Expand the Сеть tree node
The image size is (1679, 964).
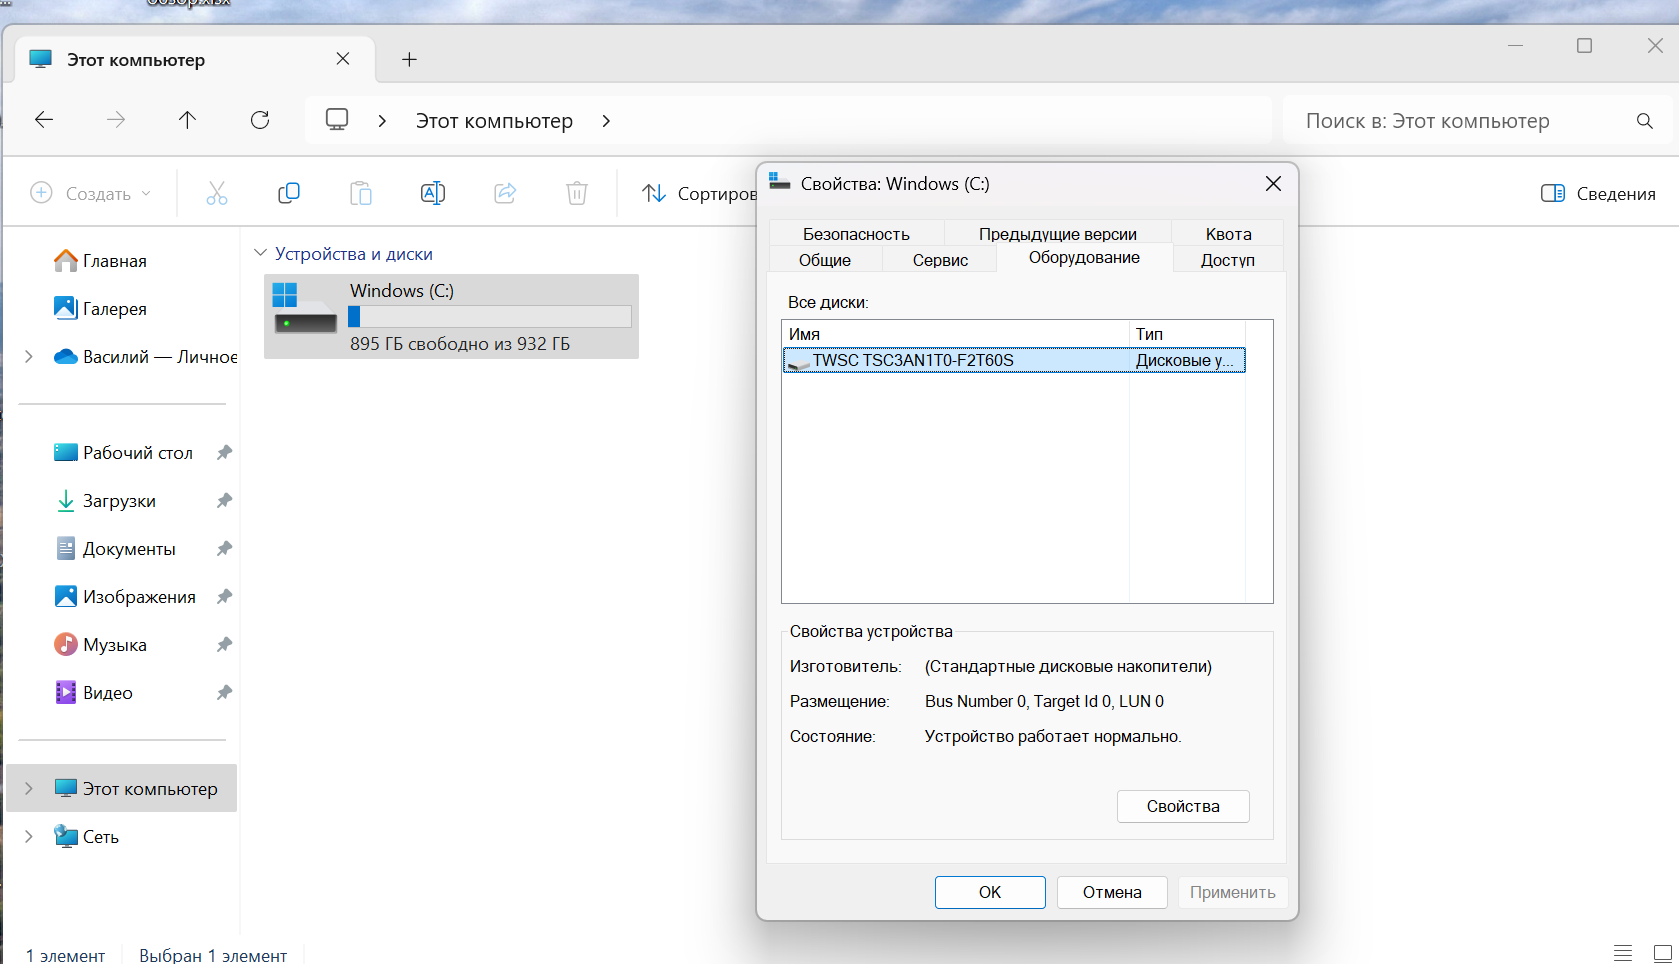29,837
